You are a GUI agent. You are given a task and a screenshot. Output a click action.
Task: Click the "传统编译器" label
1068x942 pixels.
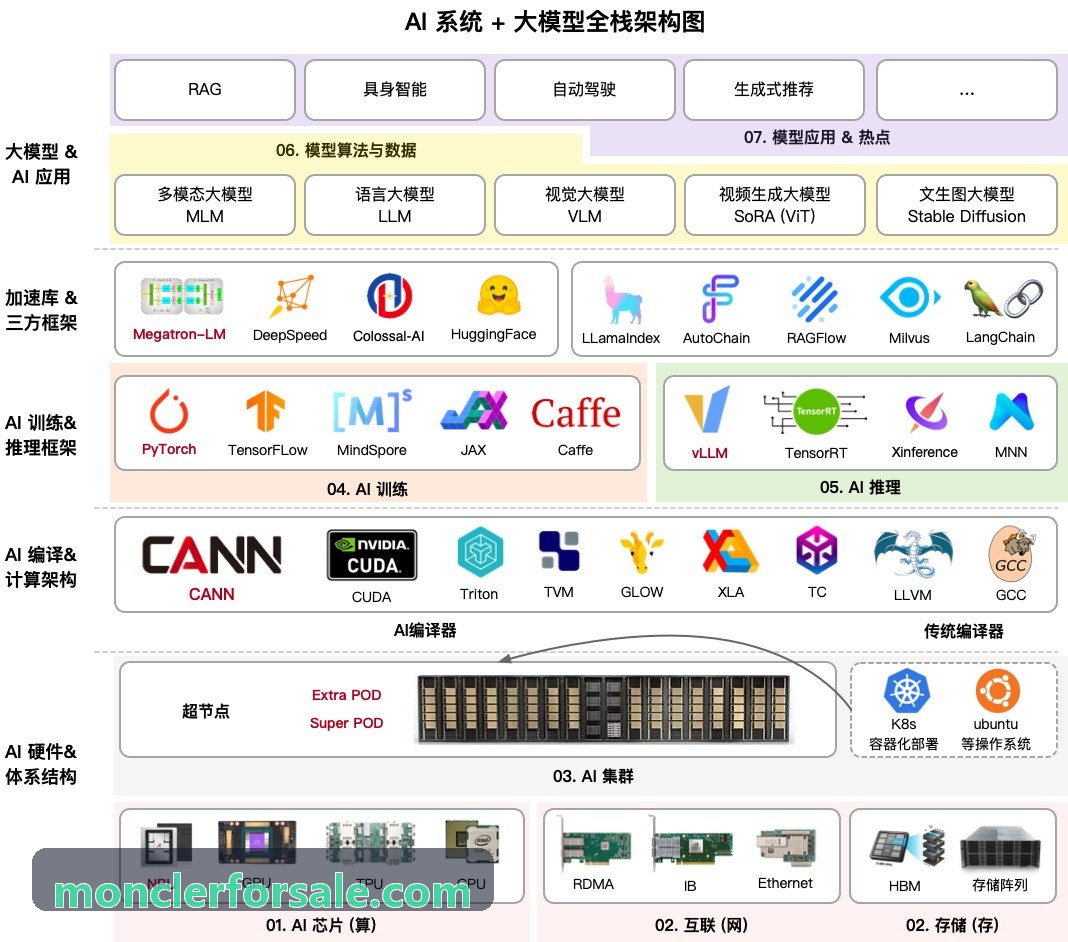tap(964, 631)
